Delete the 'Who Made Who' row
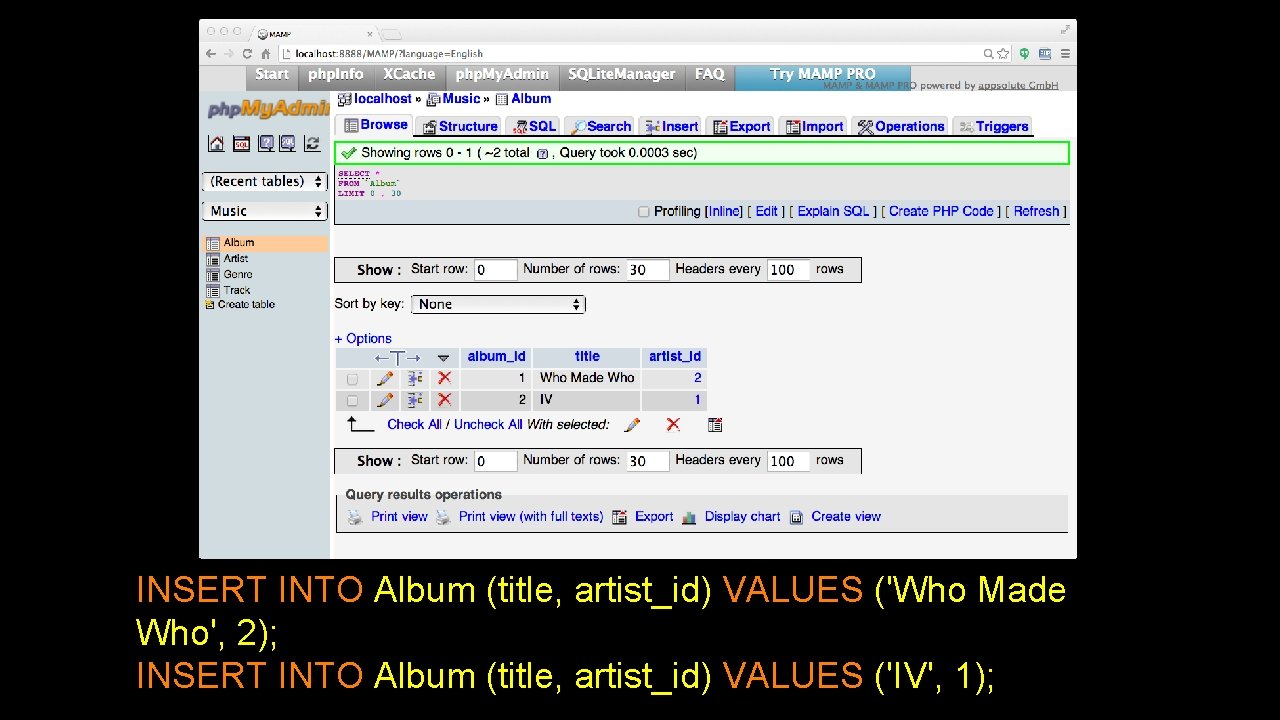Screen dimensions: 1280x720 tap(444, 378)
